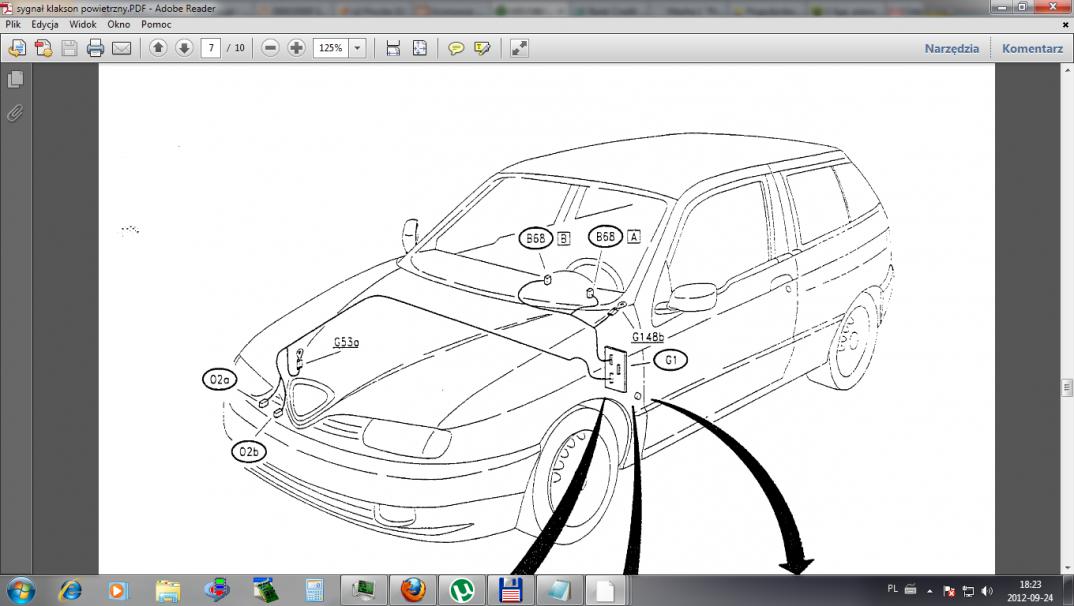
Task: Switch to read mode fullscreen icon
Action: click(x=519, y=48)
